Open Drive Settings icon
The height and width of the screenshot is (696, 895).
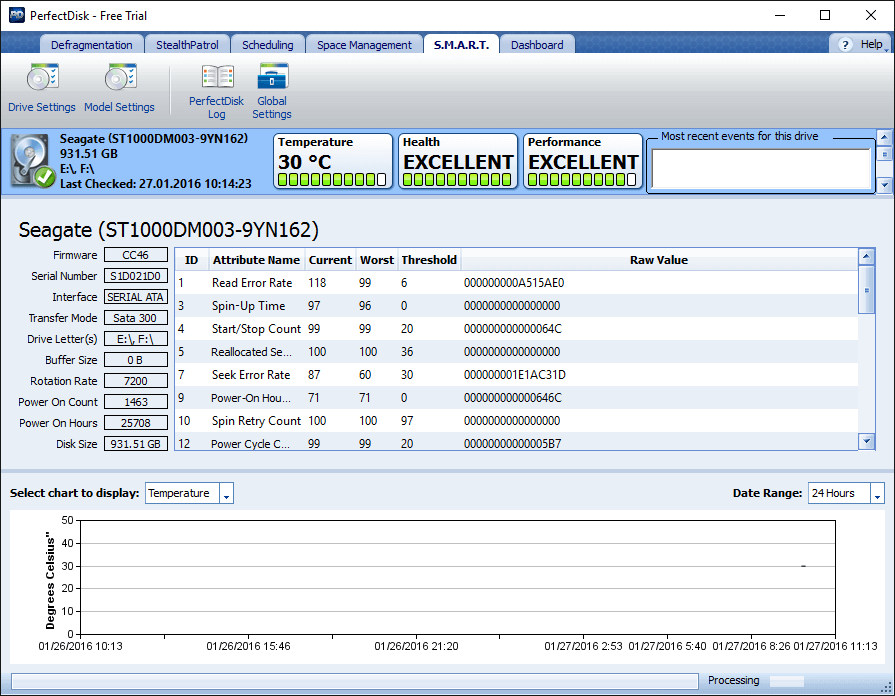coord(42,77)
